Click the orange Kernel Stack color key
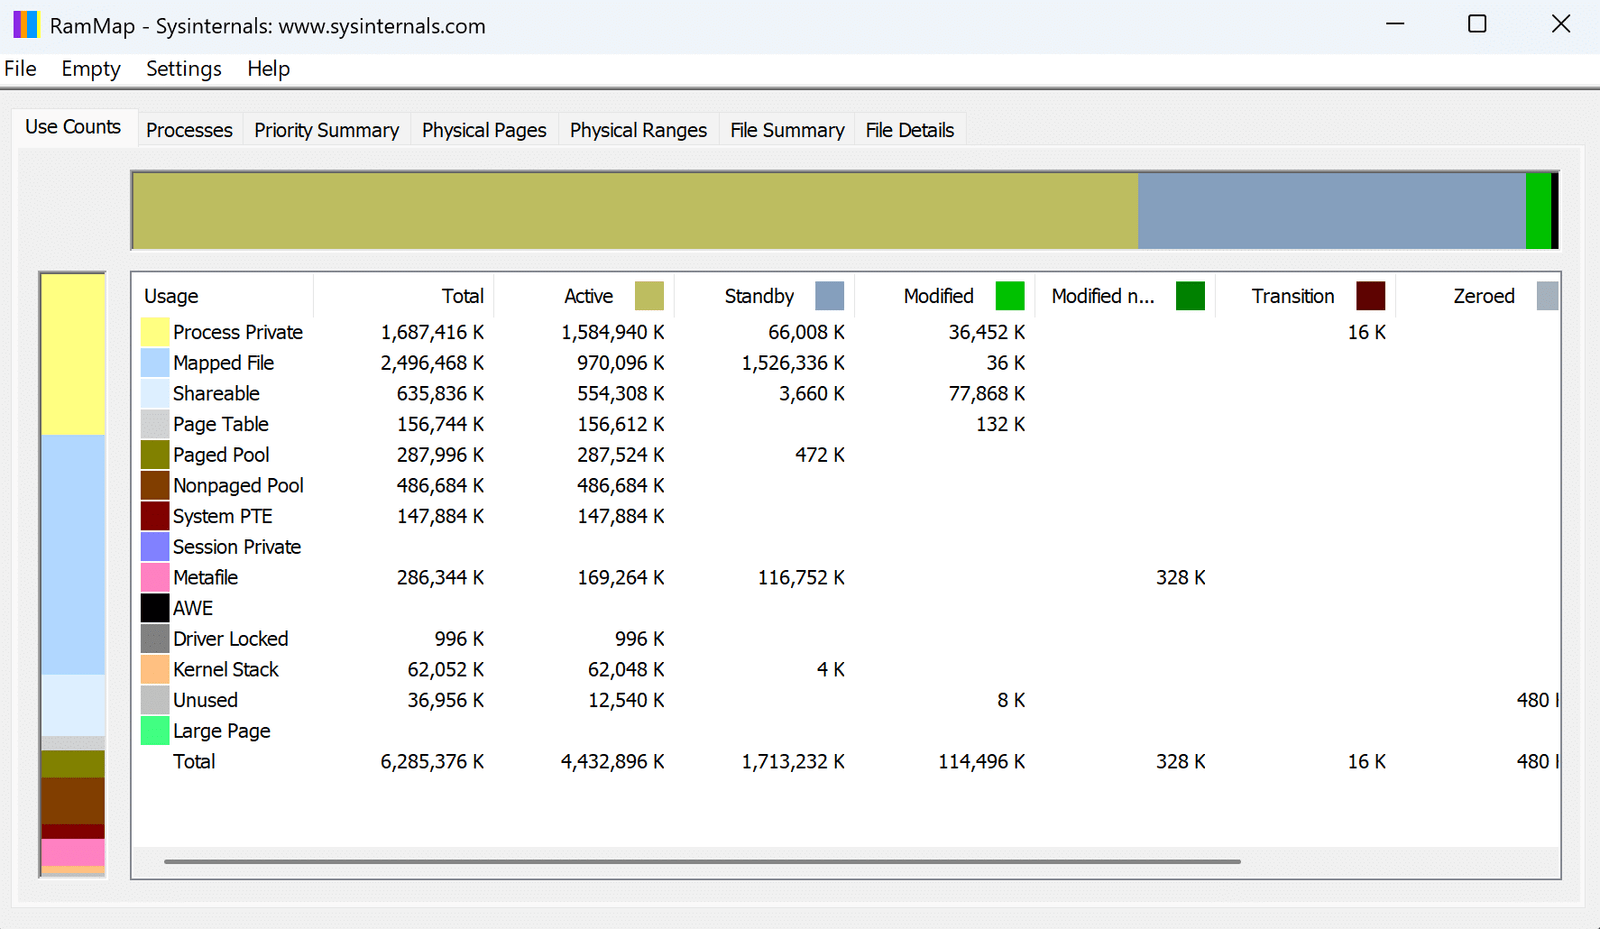This screenshot has width=1600, height=929. pos(154,669)
